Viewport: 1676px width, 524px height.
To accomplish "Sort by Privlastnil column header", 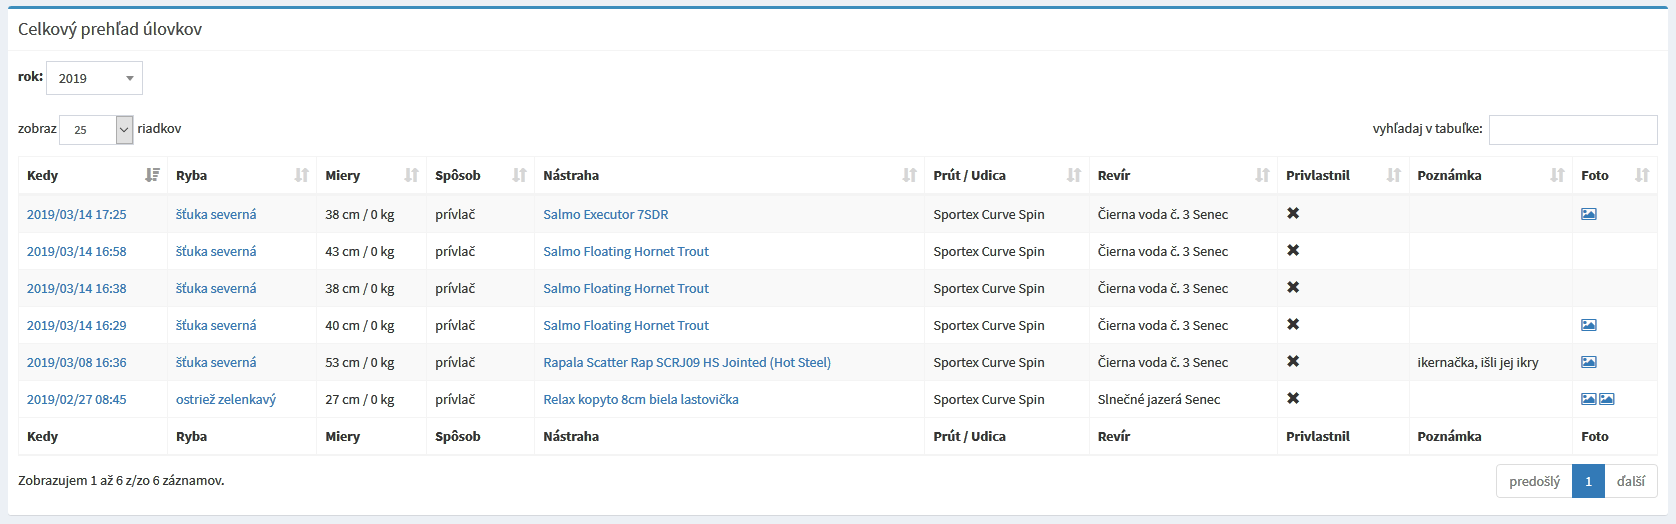I will pos(1343,175).
